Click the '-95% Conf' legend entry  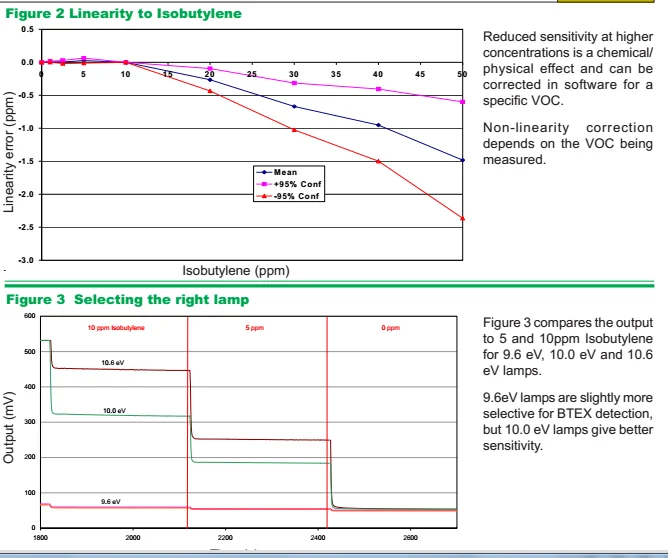point(288,196)
